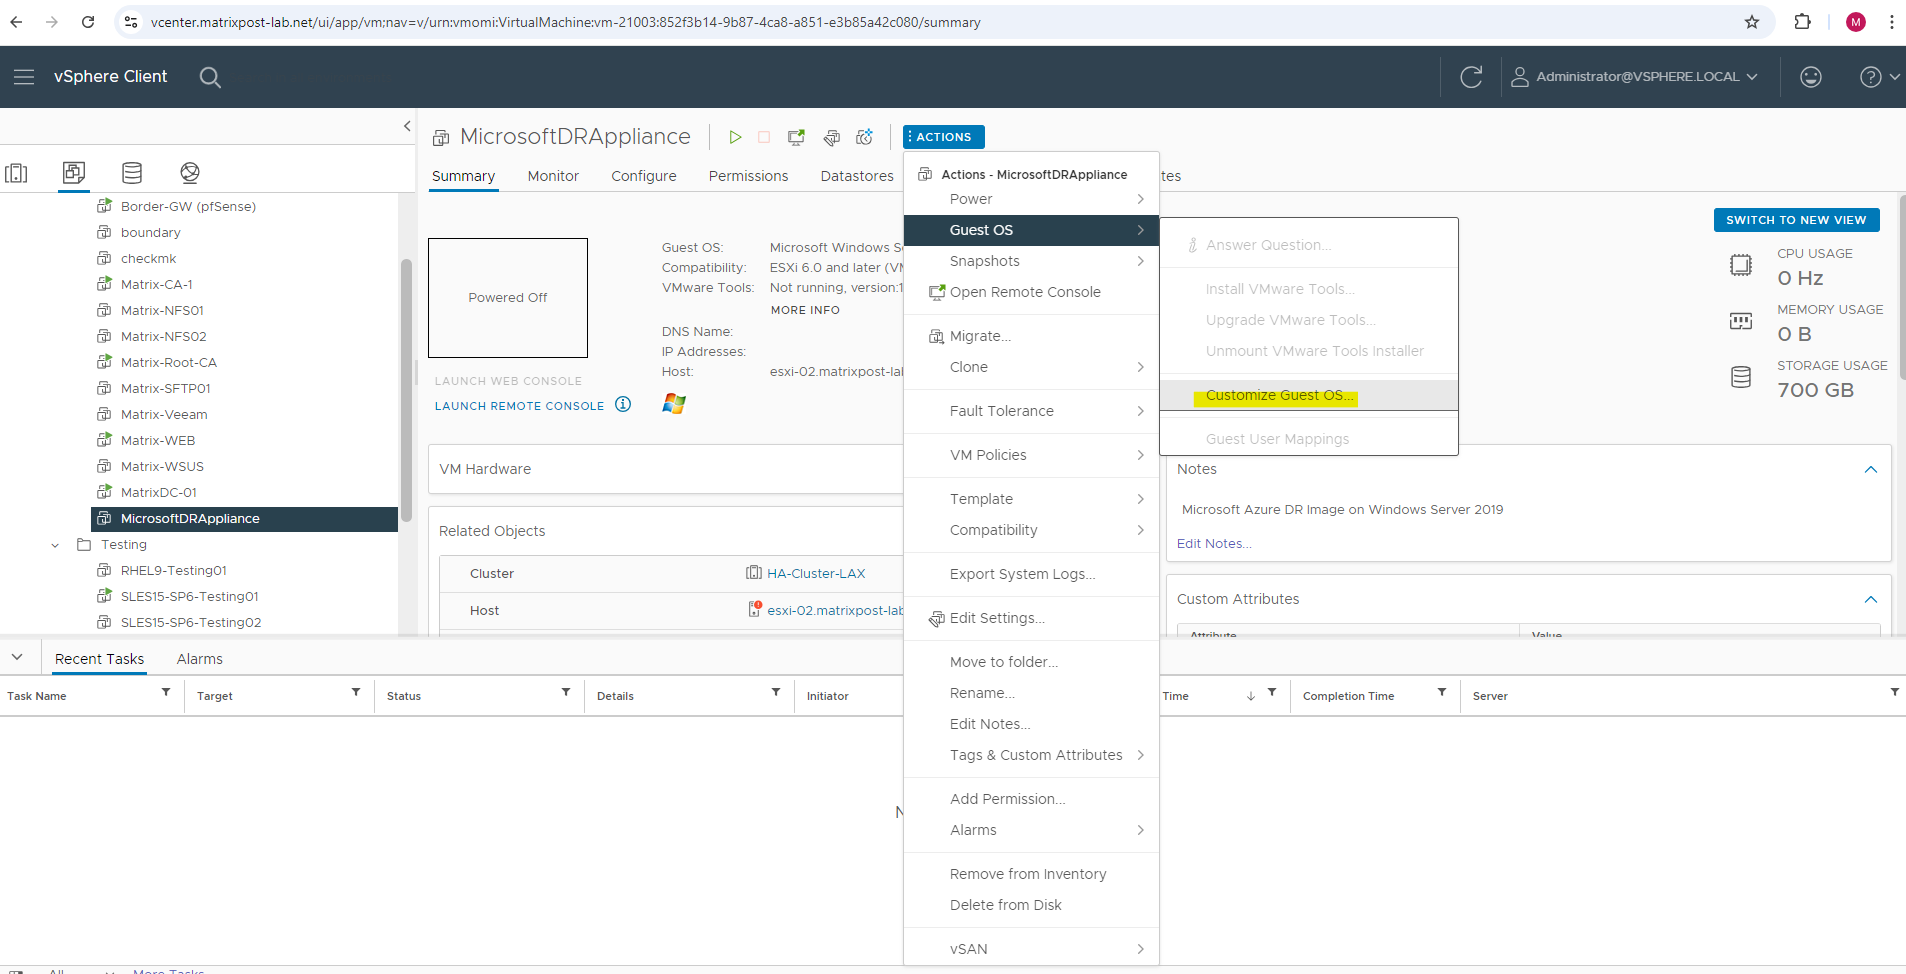1906x974 pixels.
Task: Choose Customize Guest OS from the menu
Action: [x=1279, y=394]
